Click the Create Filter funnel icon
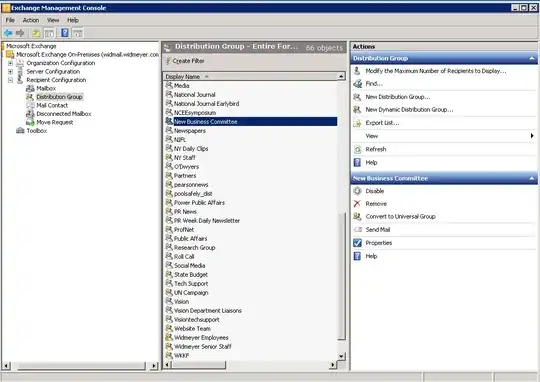The width and height of the screenshot is (540, 382). pos(168,61)
